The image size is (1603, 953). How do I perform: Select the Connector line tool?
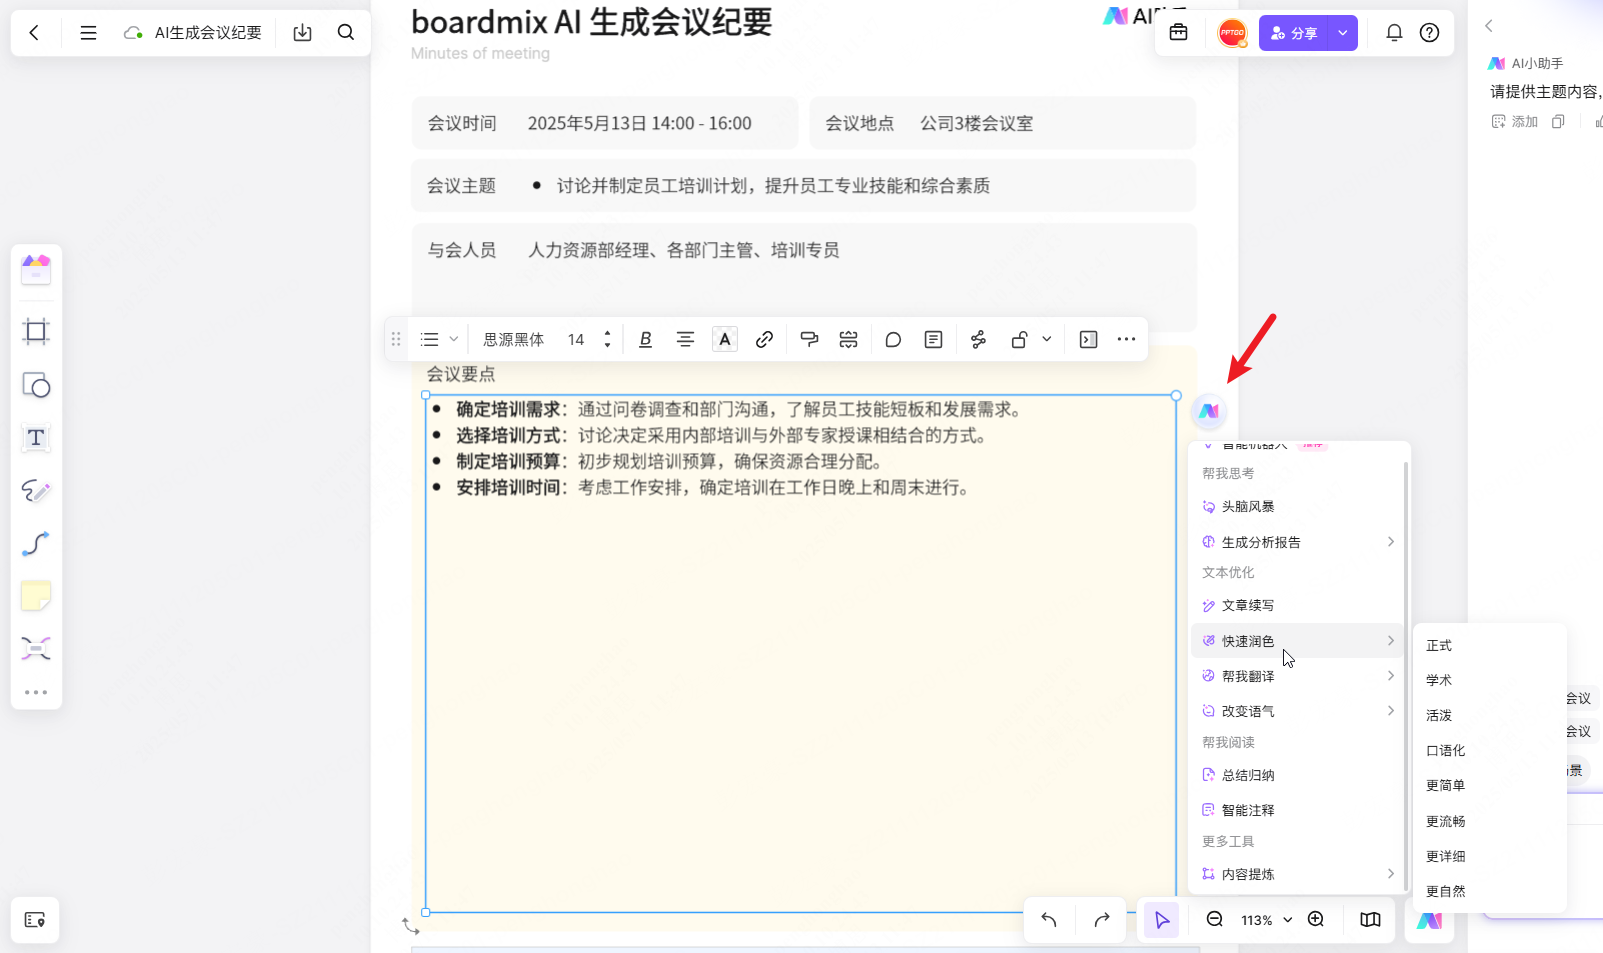click(x=36, y=544)
